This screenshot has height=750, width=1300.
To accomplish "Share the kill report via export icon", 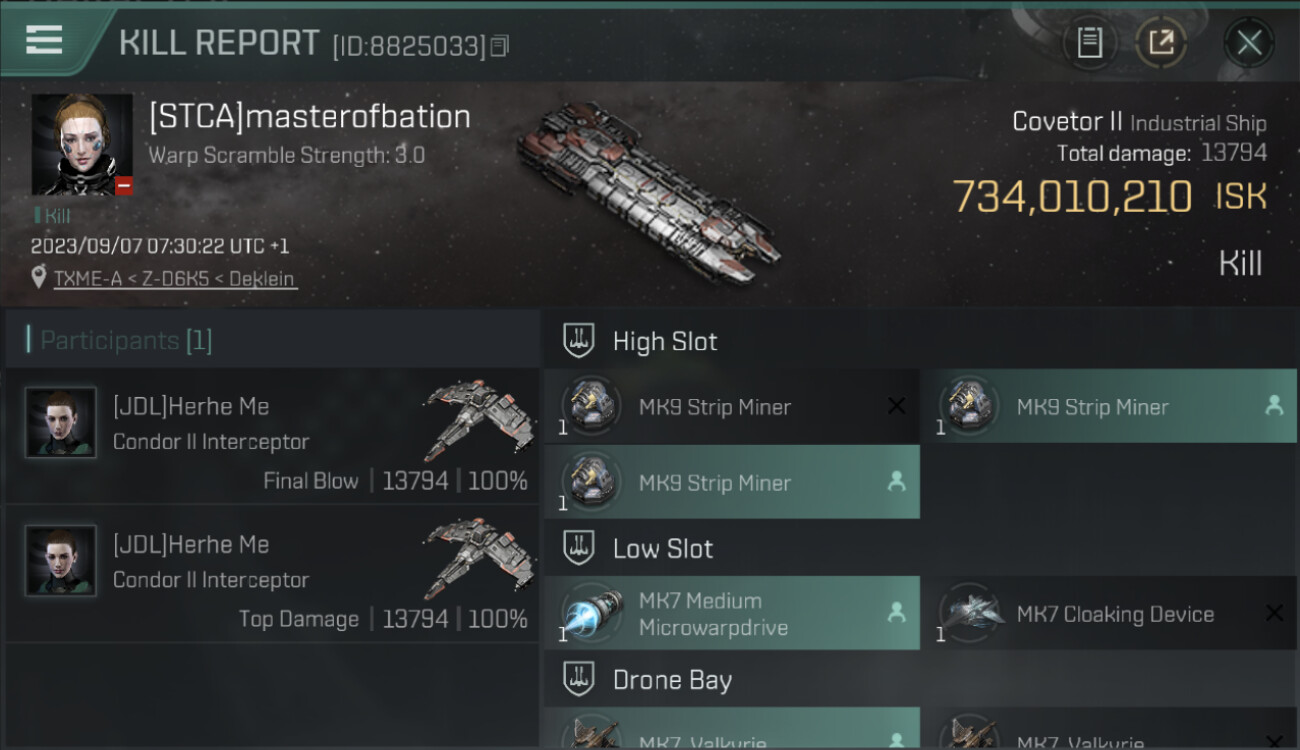I will click(x=1160, y=43).
